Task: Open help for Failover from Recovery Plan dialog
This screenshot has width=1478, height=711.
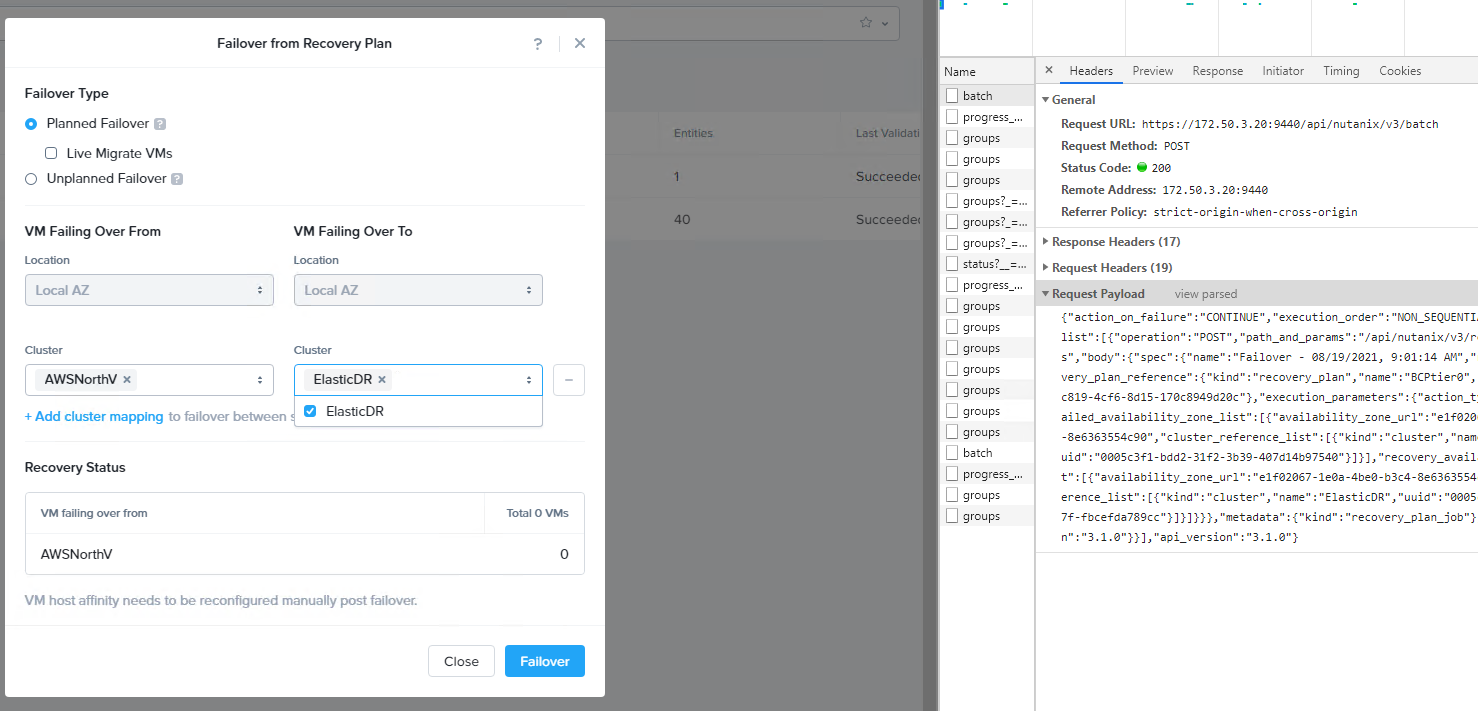Action: point(538,44)
